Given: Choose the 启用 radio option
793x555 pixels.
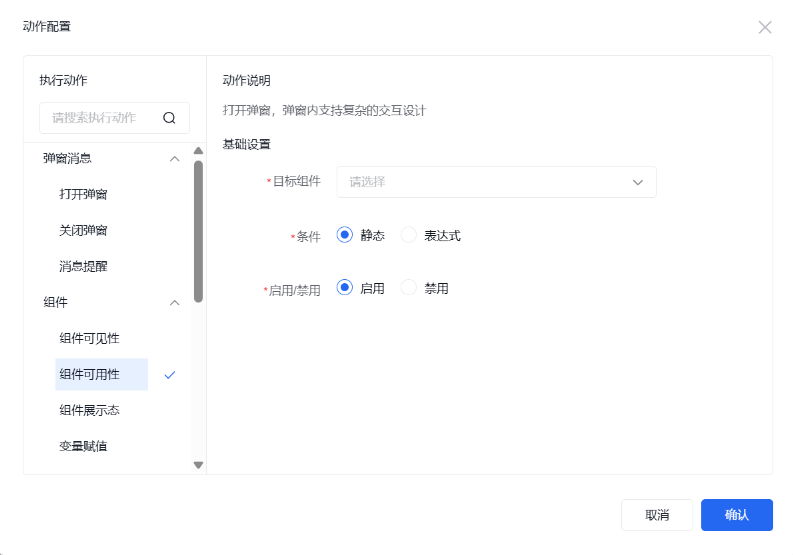Looking at the screenshot, I should 345,288.
